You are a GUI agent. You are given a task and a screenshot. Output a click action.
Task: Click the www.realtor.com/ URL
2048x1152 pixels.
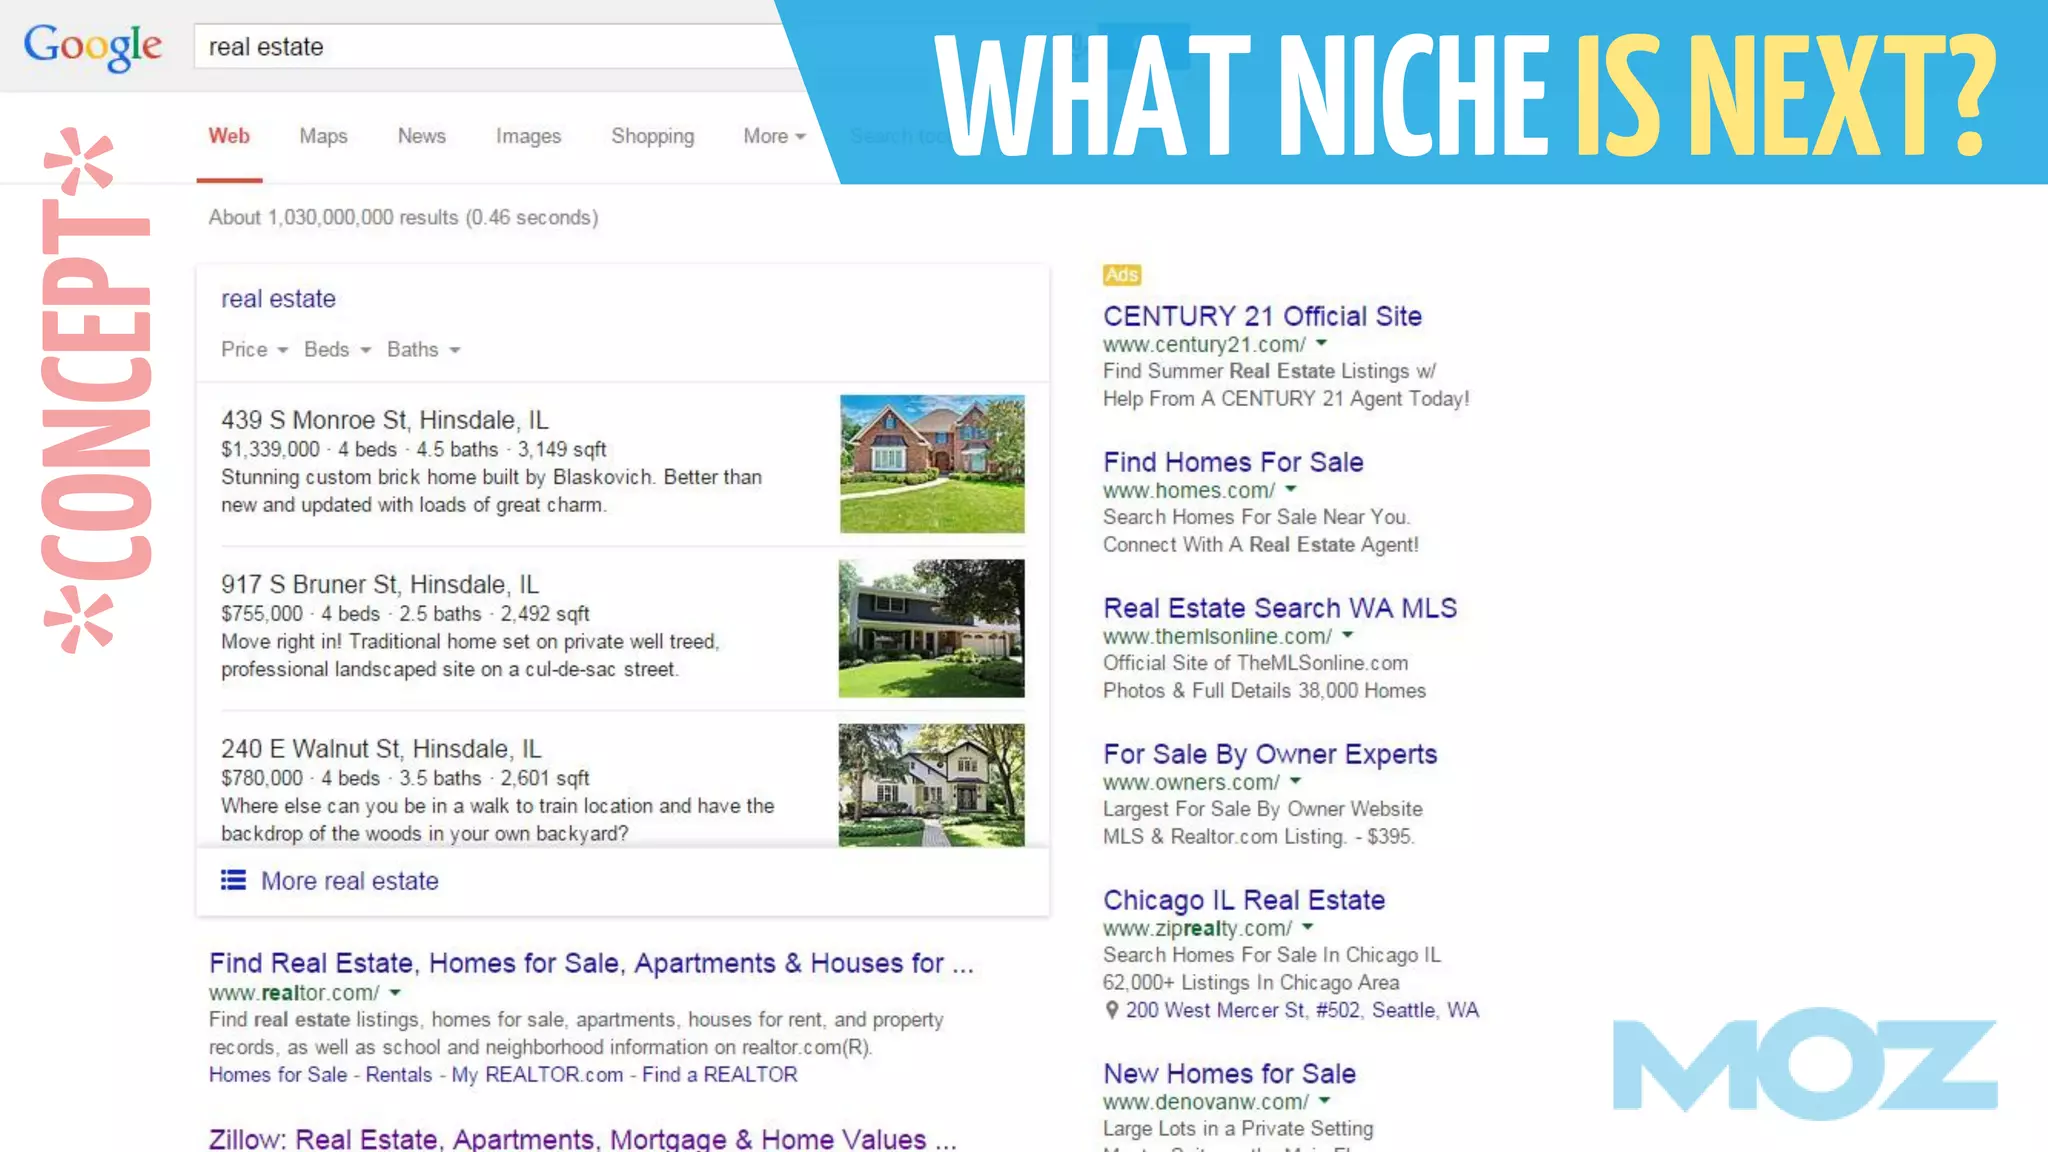tap(294, 993)
